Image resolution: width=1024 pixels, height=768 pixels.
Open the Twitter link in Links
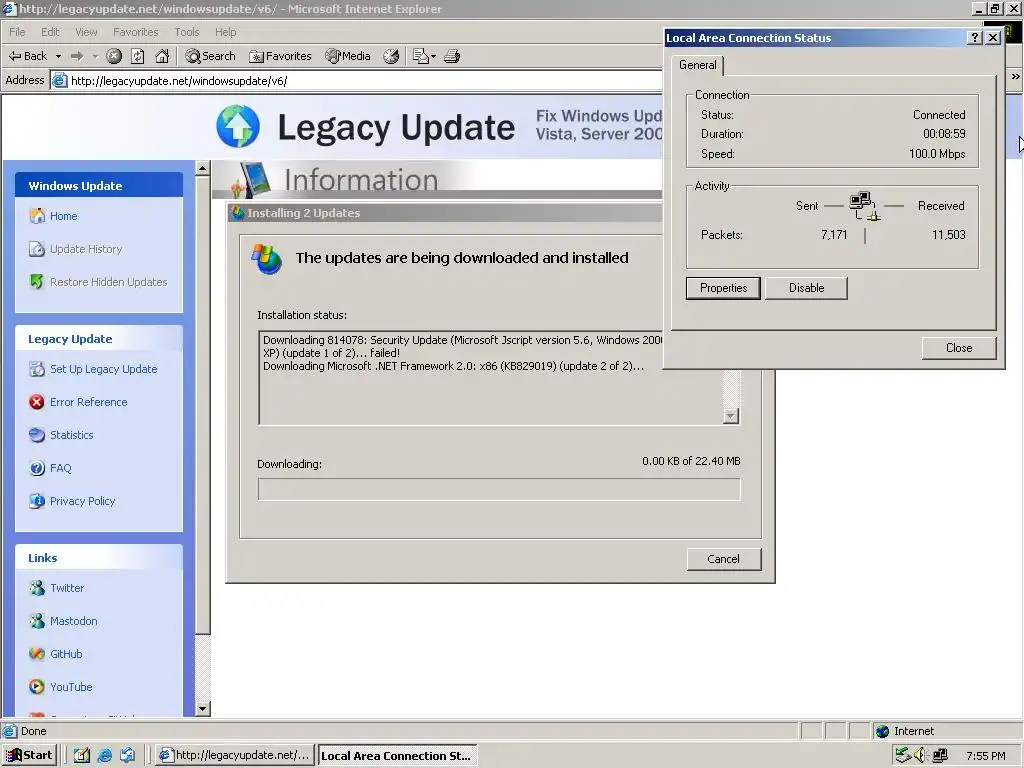tap(67, 588)
